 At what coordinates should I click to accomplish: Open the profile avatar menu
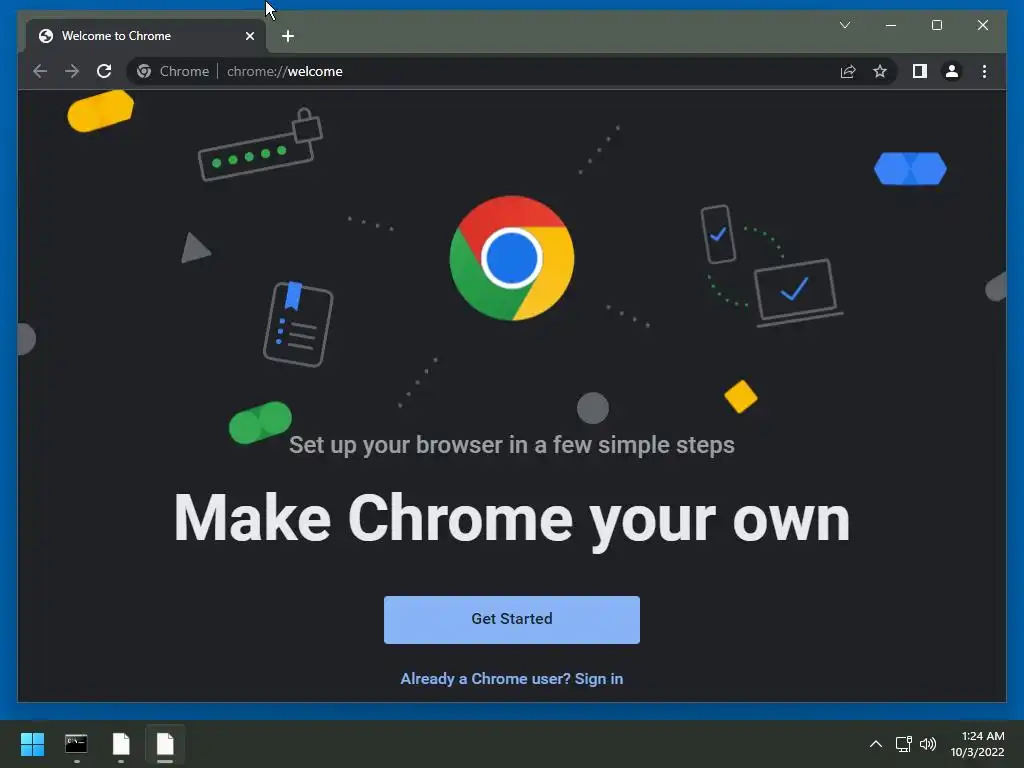952,71
